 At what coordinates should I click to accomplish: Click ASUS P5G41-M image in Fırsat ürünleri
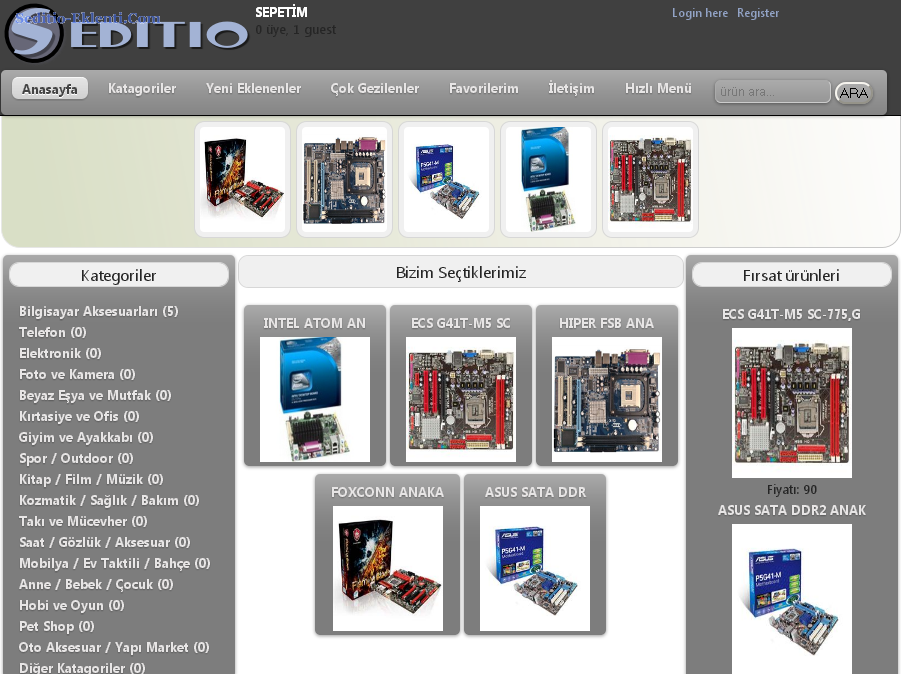tap(792, 599)
